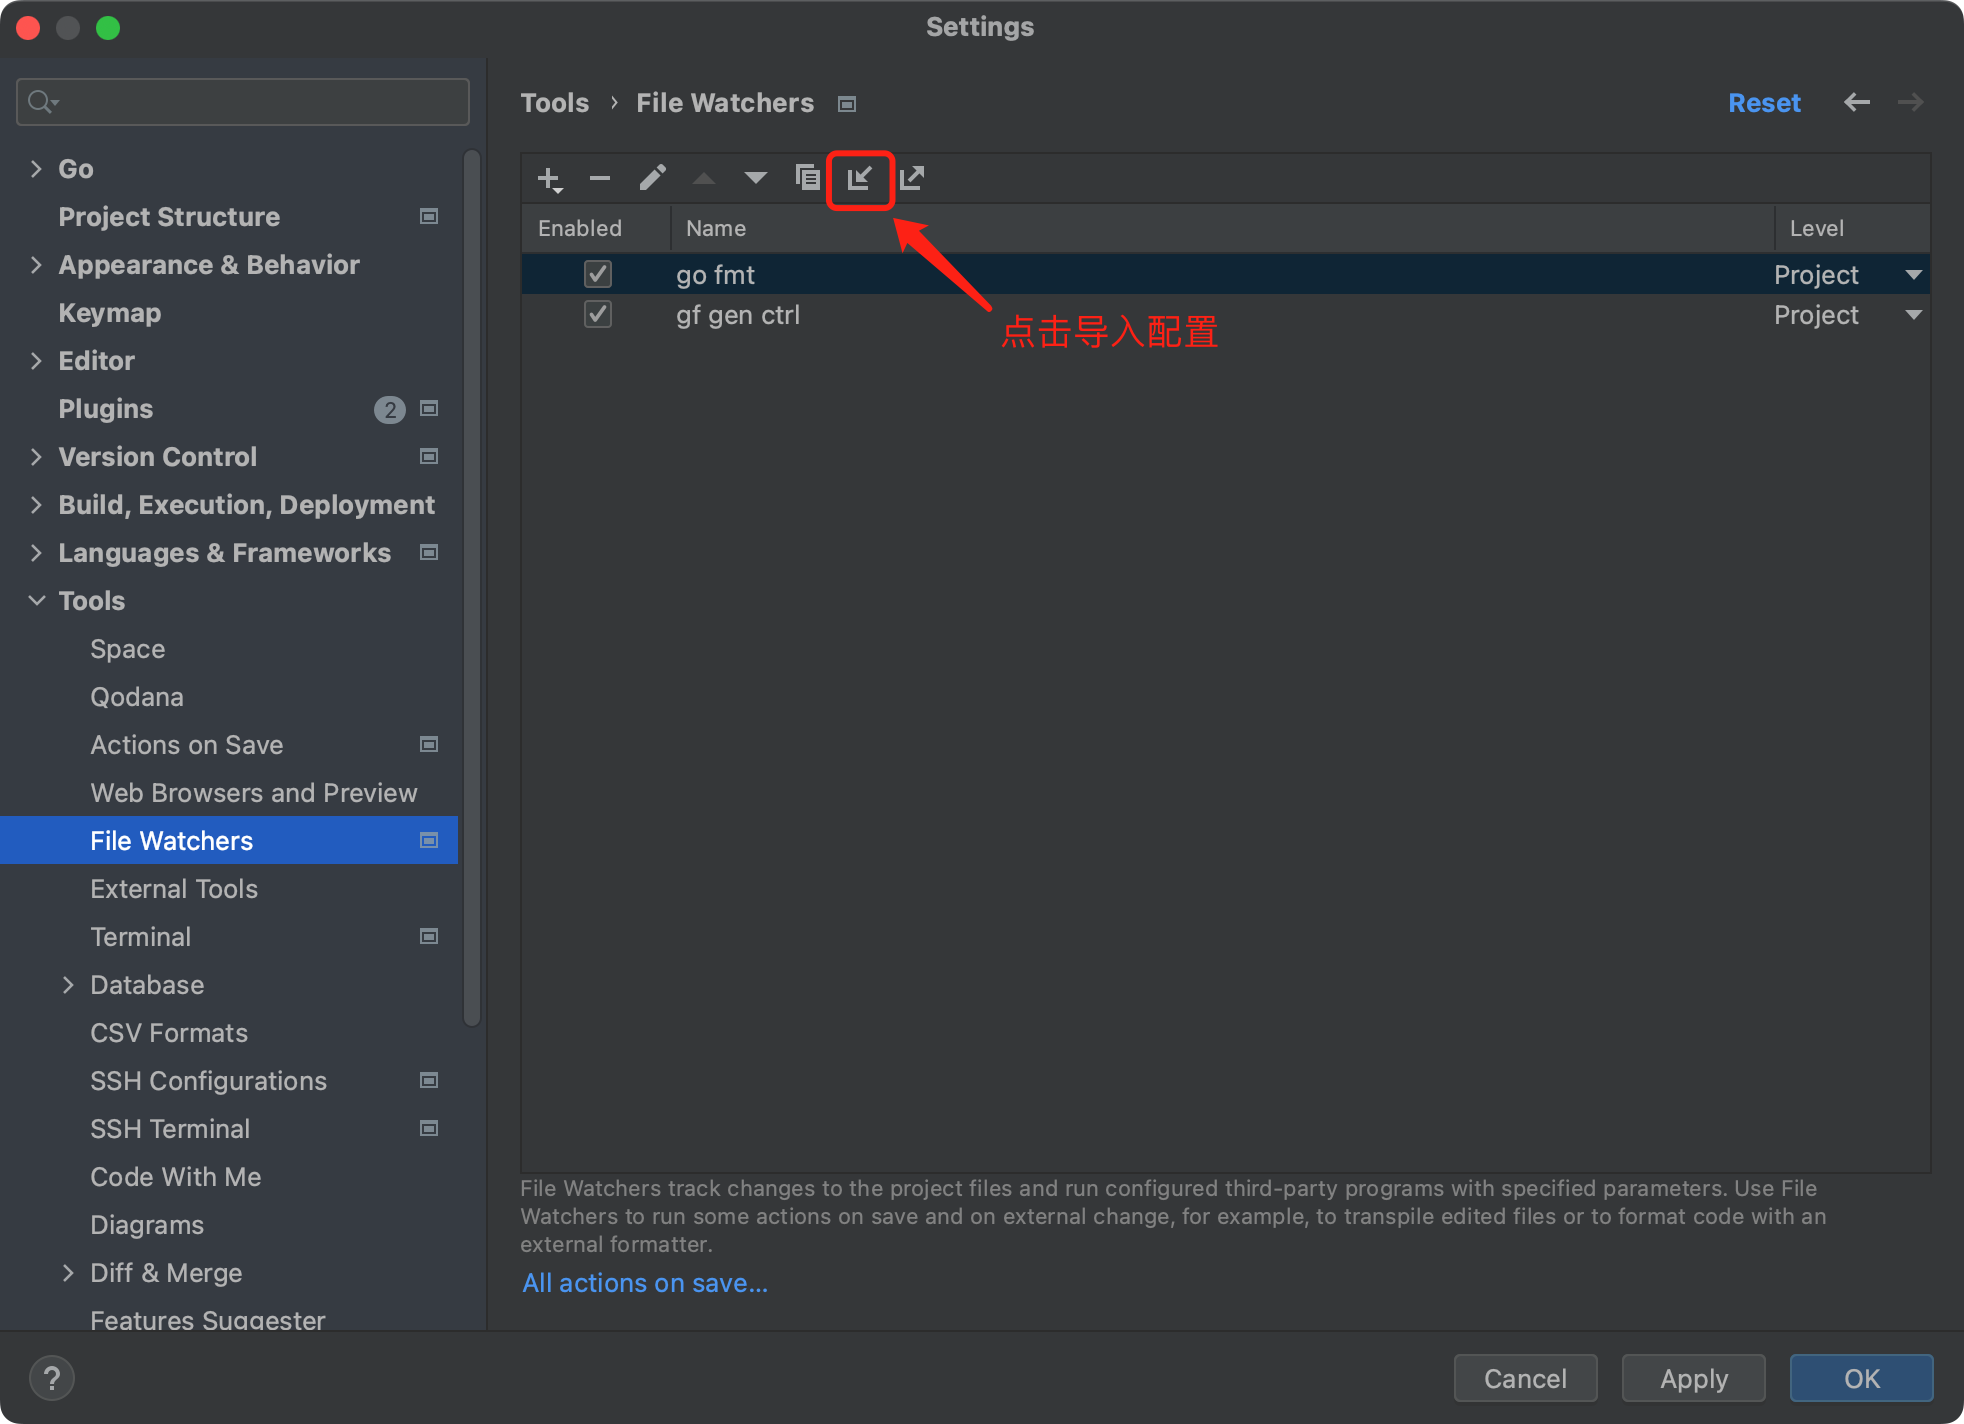The image size is (1964, 1424).
Task: Open All actions on save link
Action: tap(645, 1283)
